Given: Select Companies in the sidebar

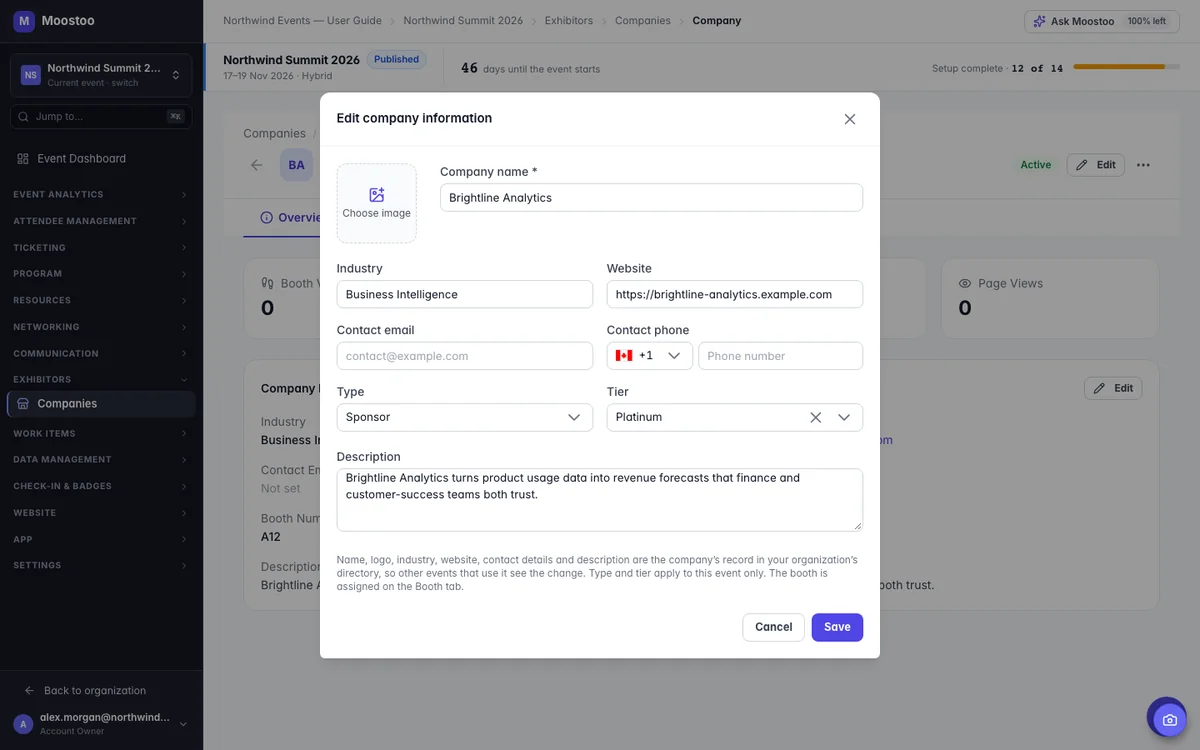Looking at the screenshot, I should (101, 404).
